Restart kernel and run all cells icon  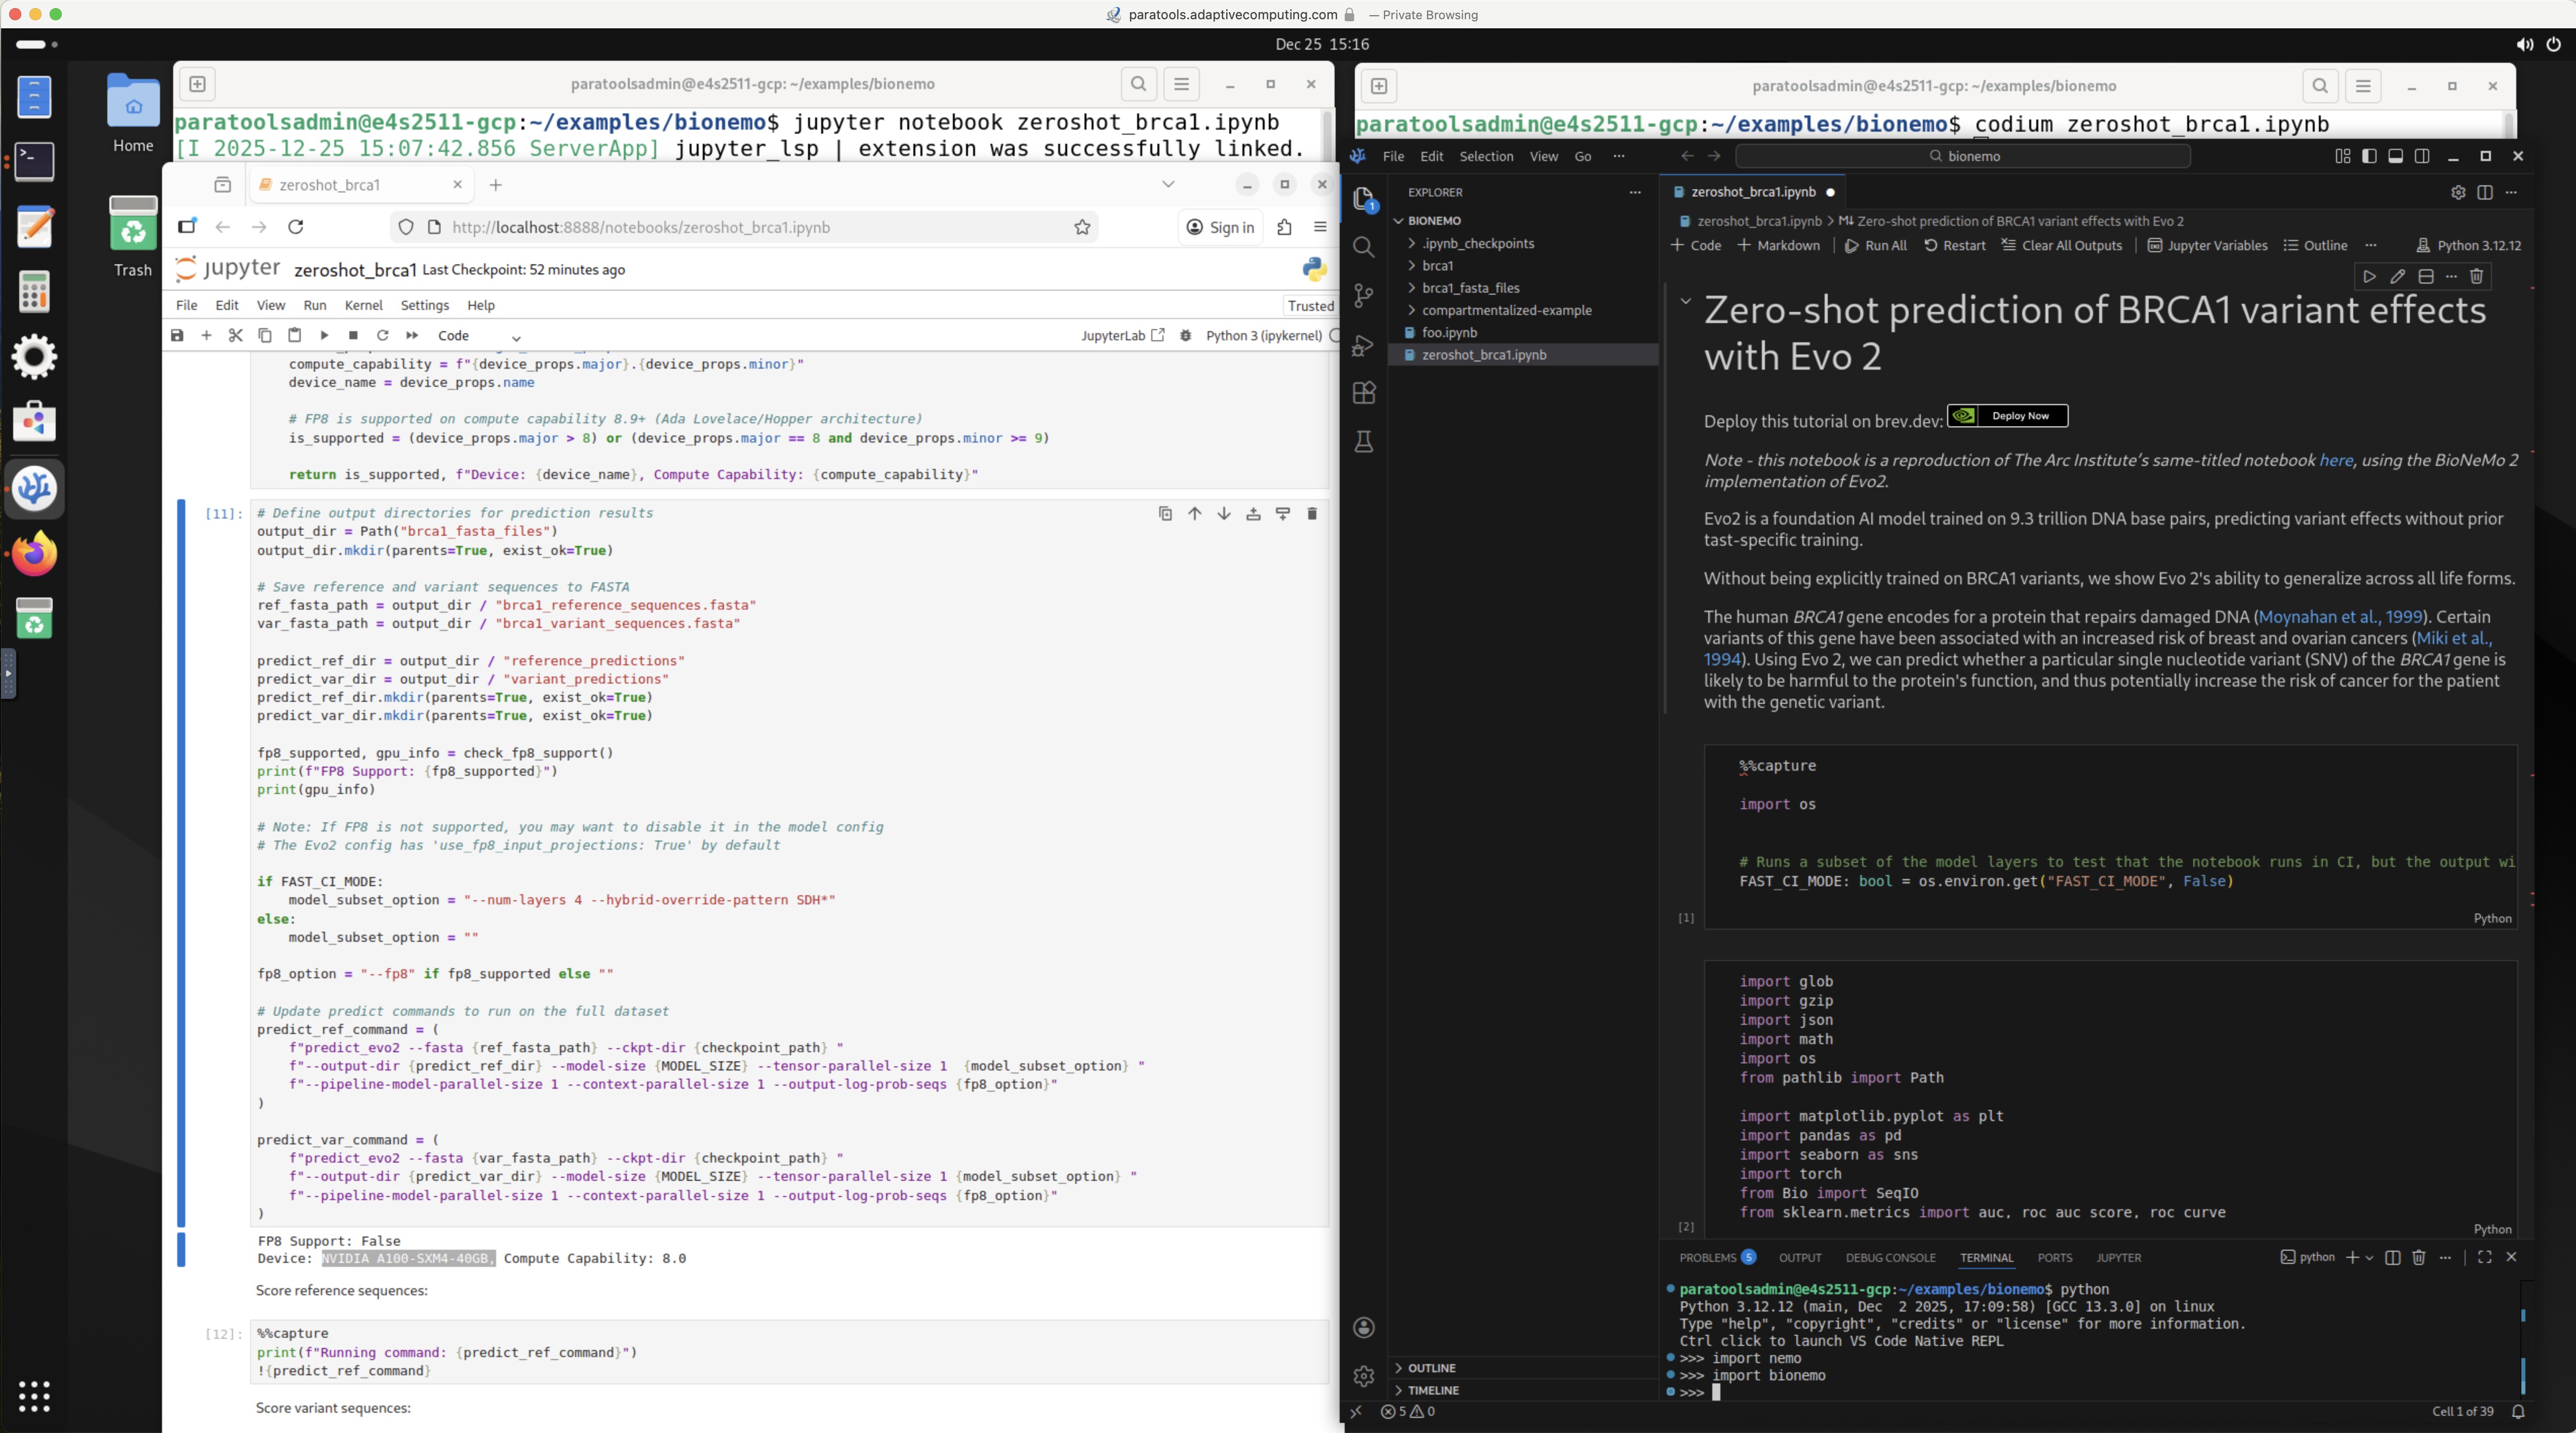click(x=411, y=336)
